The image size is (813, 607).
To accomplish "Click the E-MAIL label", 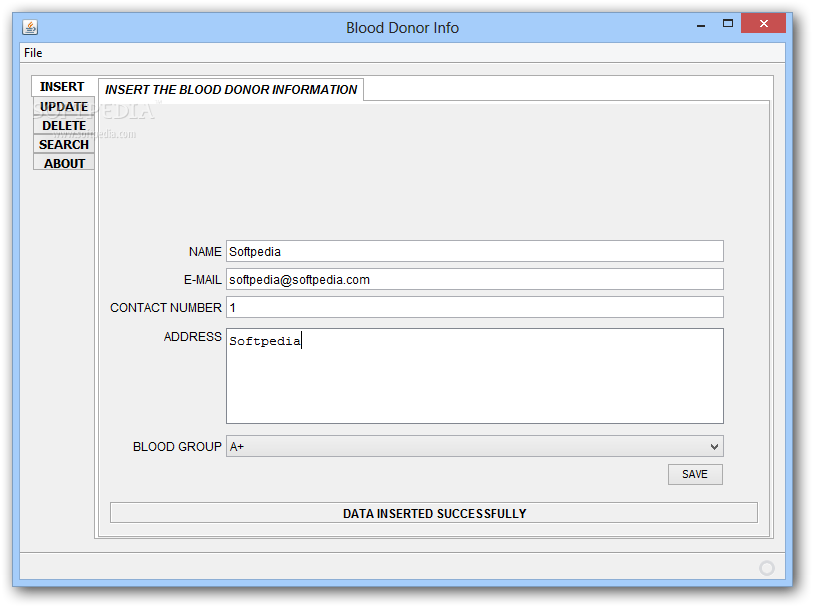I will click(203, 280).
